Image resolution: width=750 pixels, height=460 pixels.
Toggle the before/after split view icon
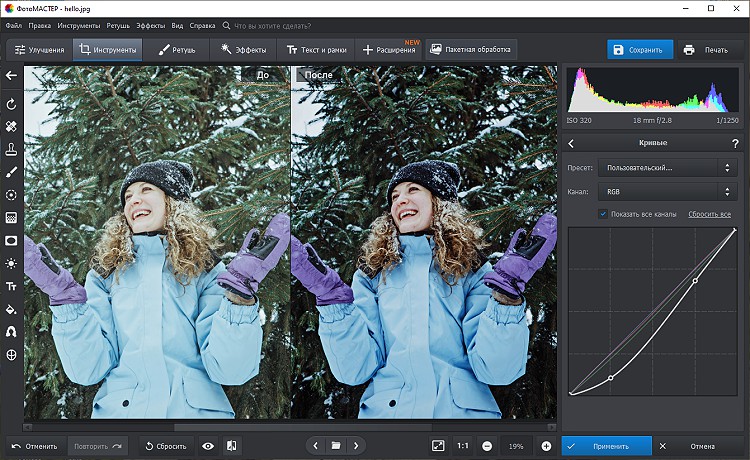point(231,446)
